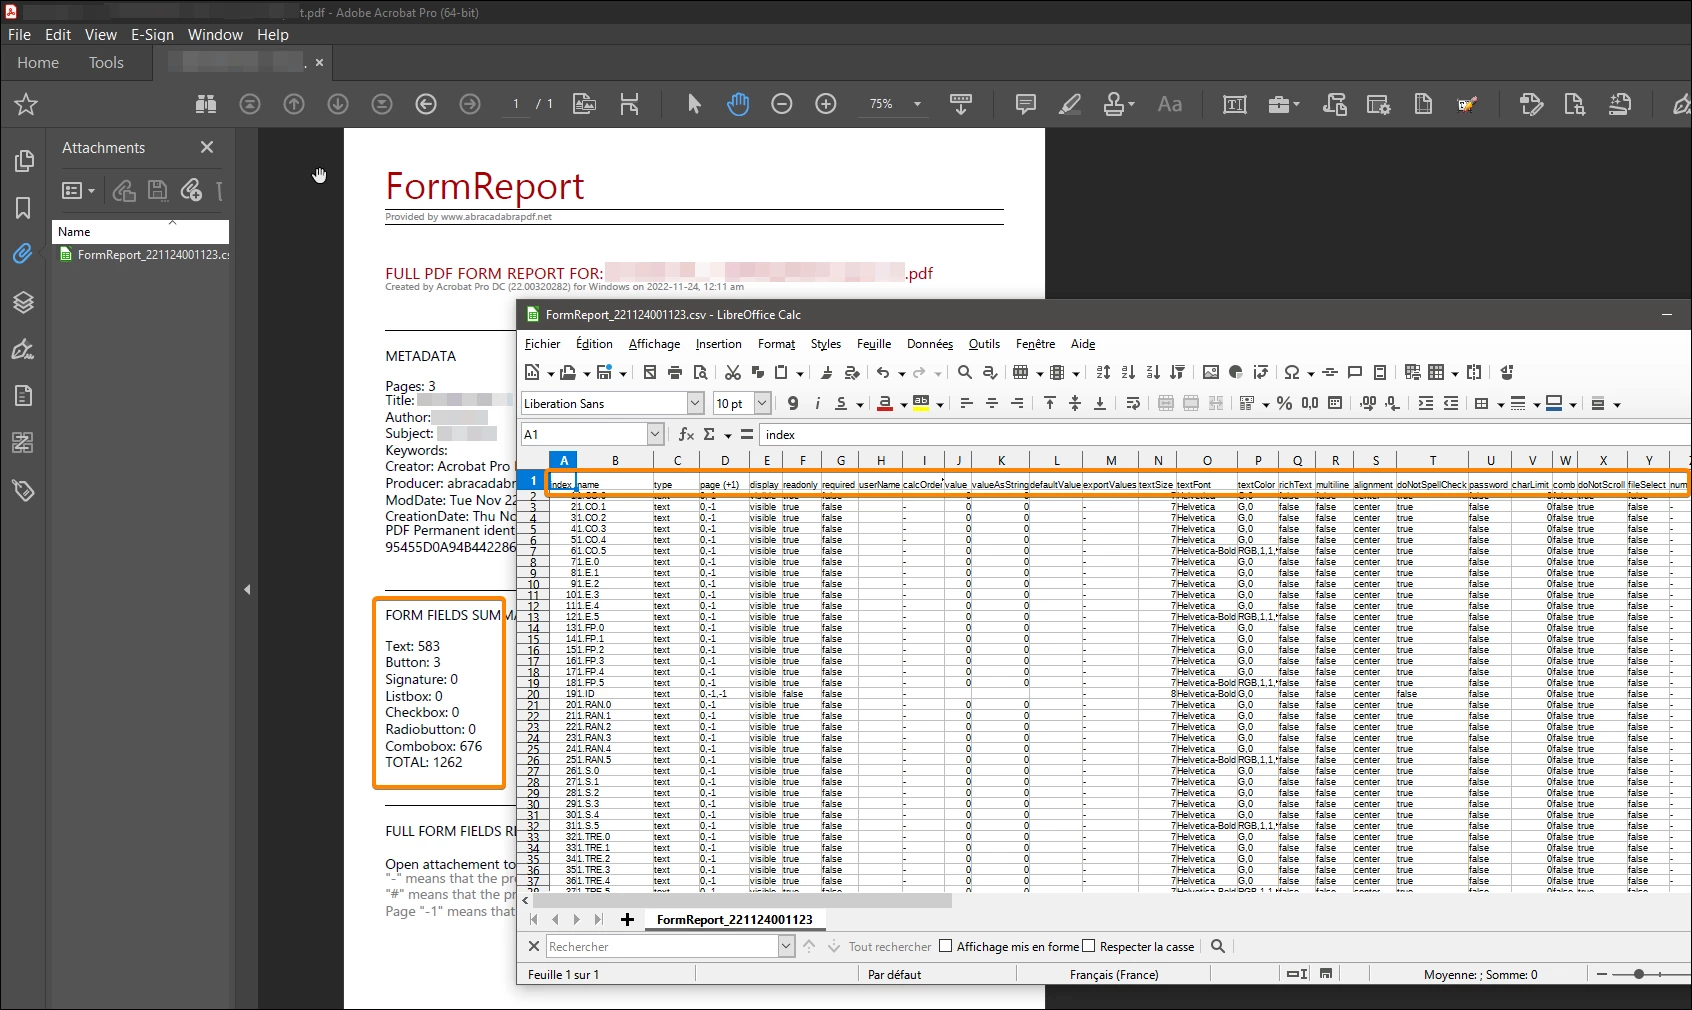Zoom out with the minus icon in Acrobat
Screen dimensions: 1692x1010
click(782, 104)
